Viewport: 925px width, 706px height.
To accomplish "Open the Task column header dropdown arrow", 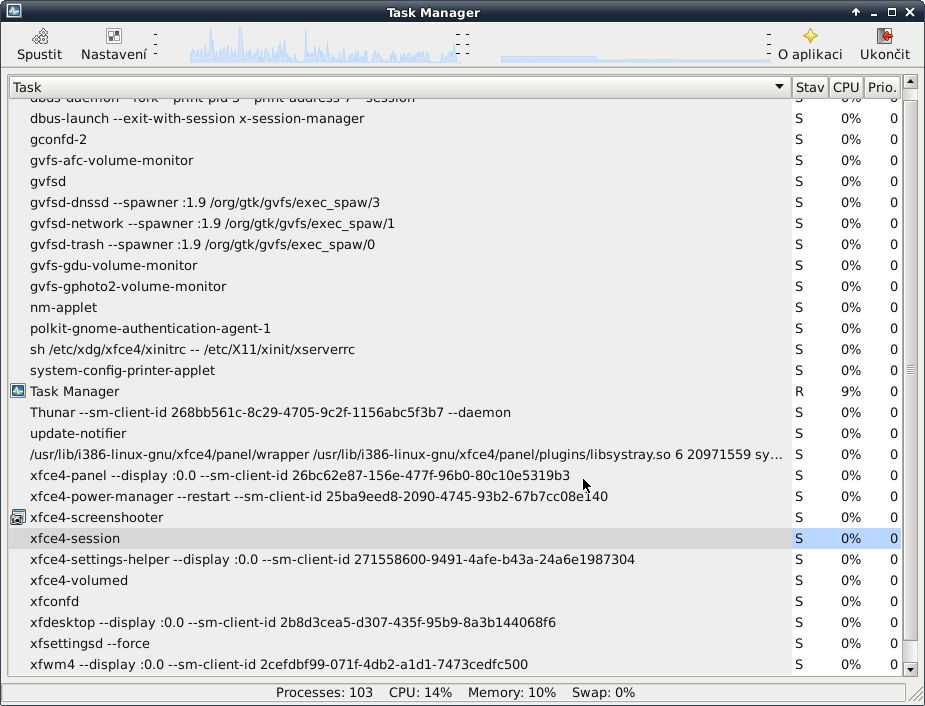I will (779, 87).
